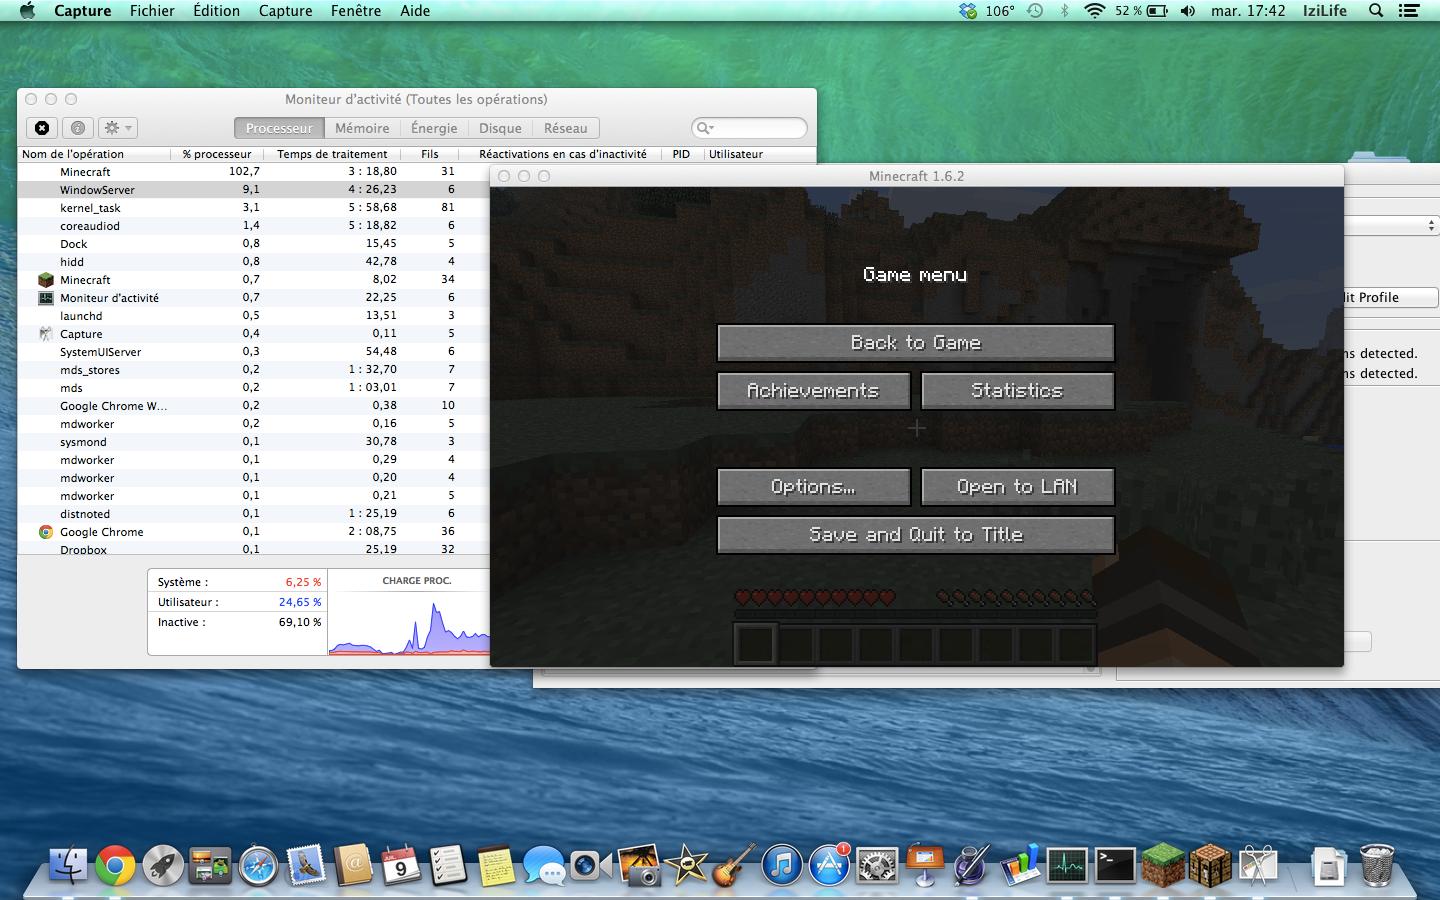Viewport: 1440px width, 900px height.
Task: Open the Apple menu
Action: click(27, 11)
